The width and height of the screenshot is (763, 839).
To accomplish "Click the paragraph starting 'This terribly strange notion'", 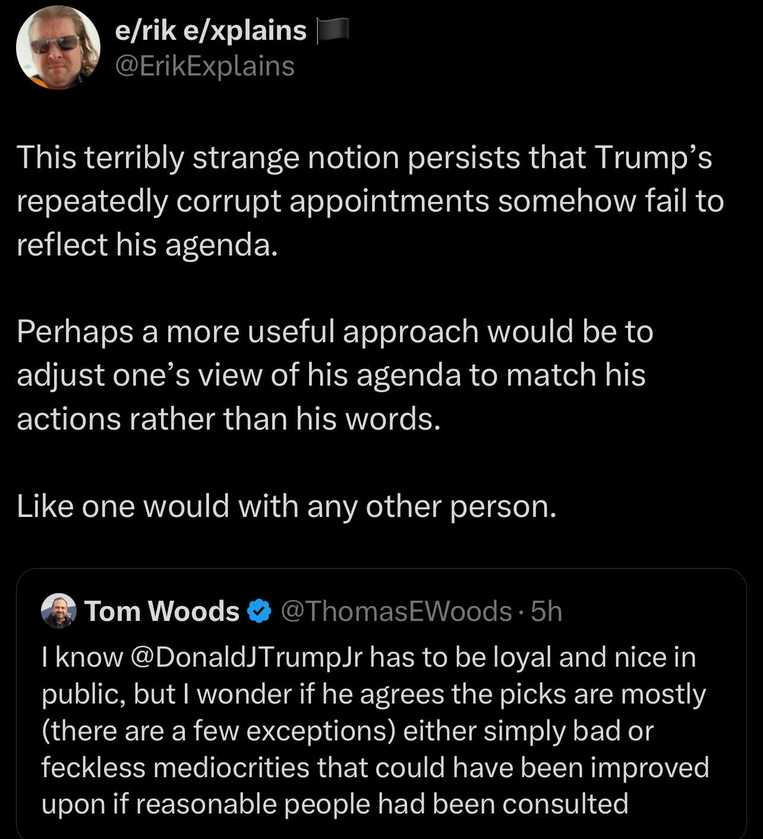I will 370,202.
